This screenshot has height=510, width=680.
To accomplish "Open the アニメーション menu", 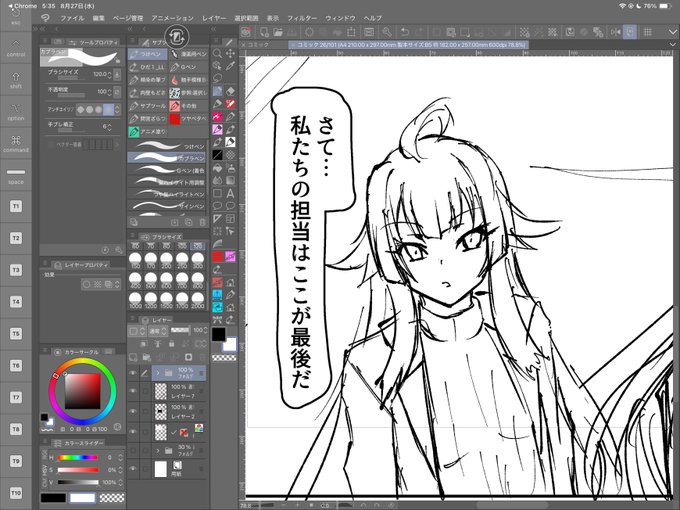I will click(172, 18).
